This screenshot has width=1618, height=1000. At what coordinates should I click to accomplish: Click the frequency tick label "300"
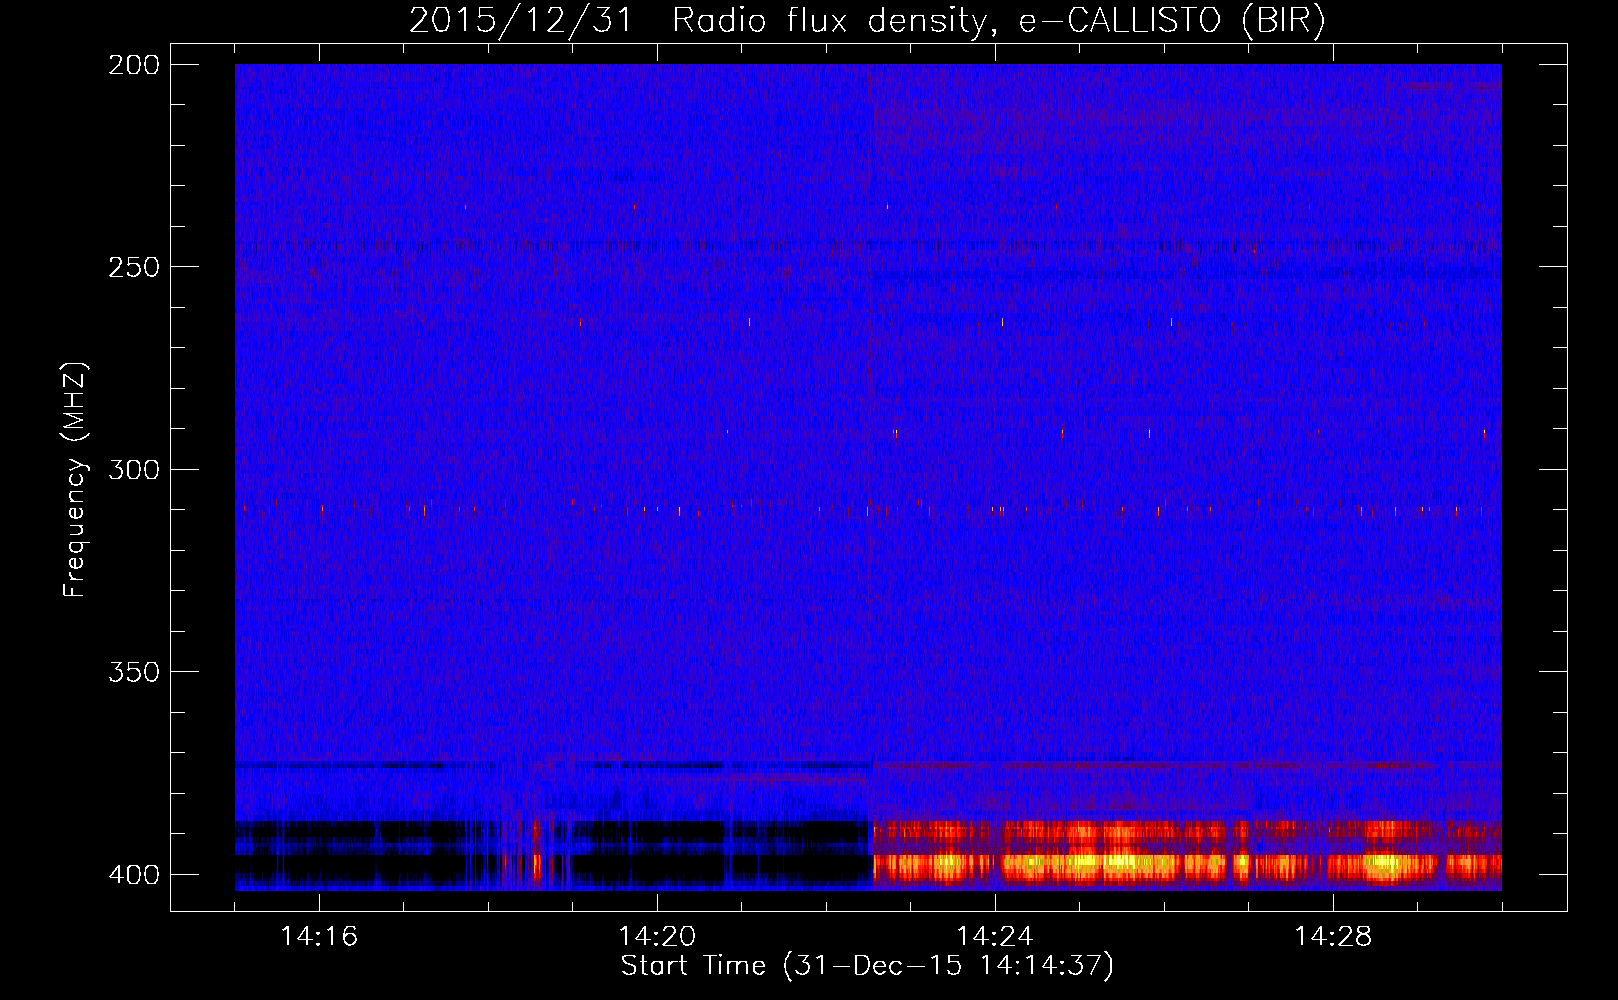click(x=133, y=469)
